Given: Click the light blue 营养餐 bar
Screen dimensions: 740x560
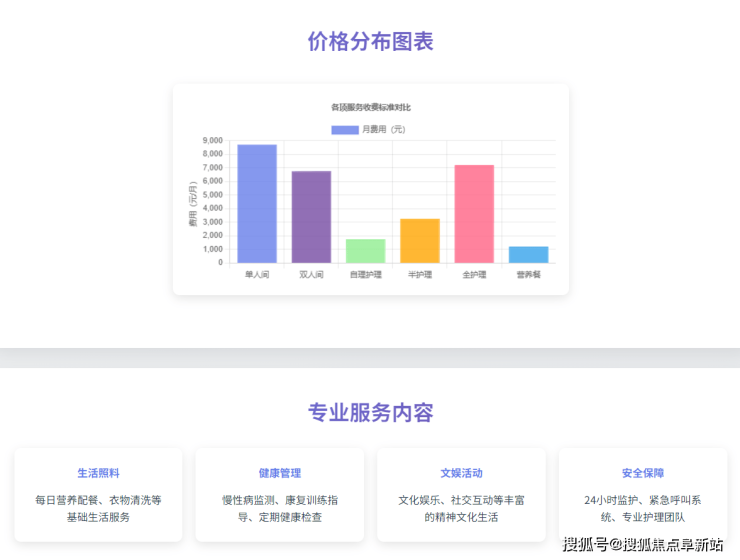Looking at the screenshot, I should [528, 254].
